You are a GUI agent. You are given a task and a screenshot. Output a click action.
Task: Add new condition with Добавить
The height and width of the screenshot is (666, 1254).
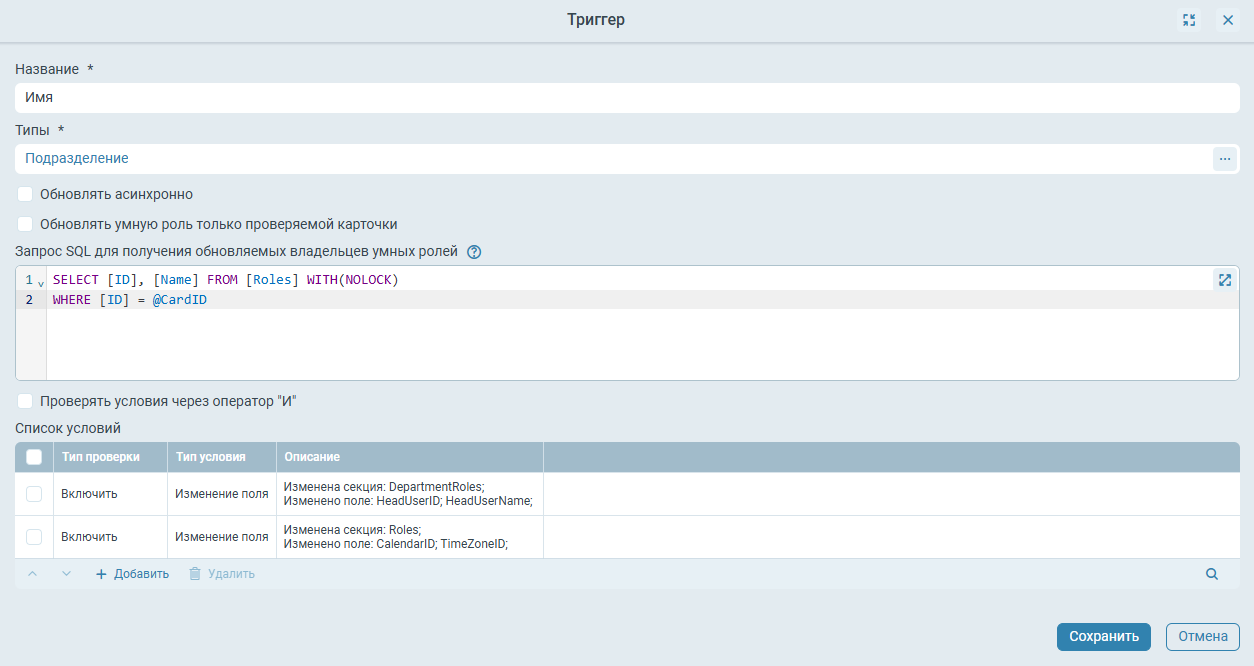point(132,574)
